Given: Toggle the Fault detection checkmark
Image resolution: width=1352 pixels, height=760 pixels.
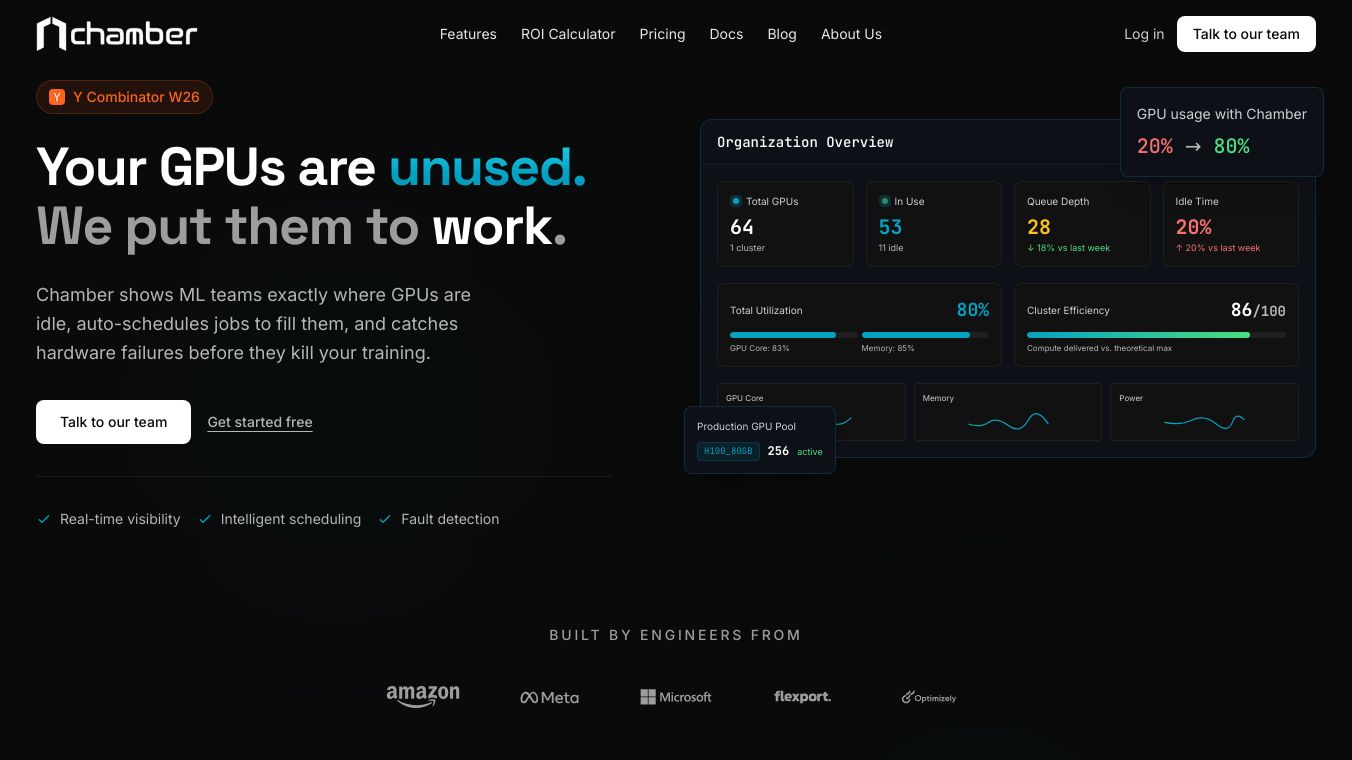Looking at the screenshot, I should pos(385,519).
